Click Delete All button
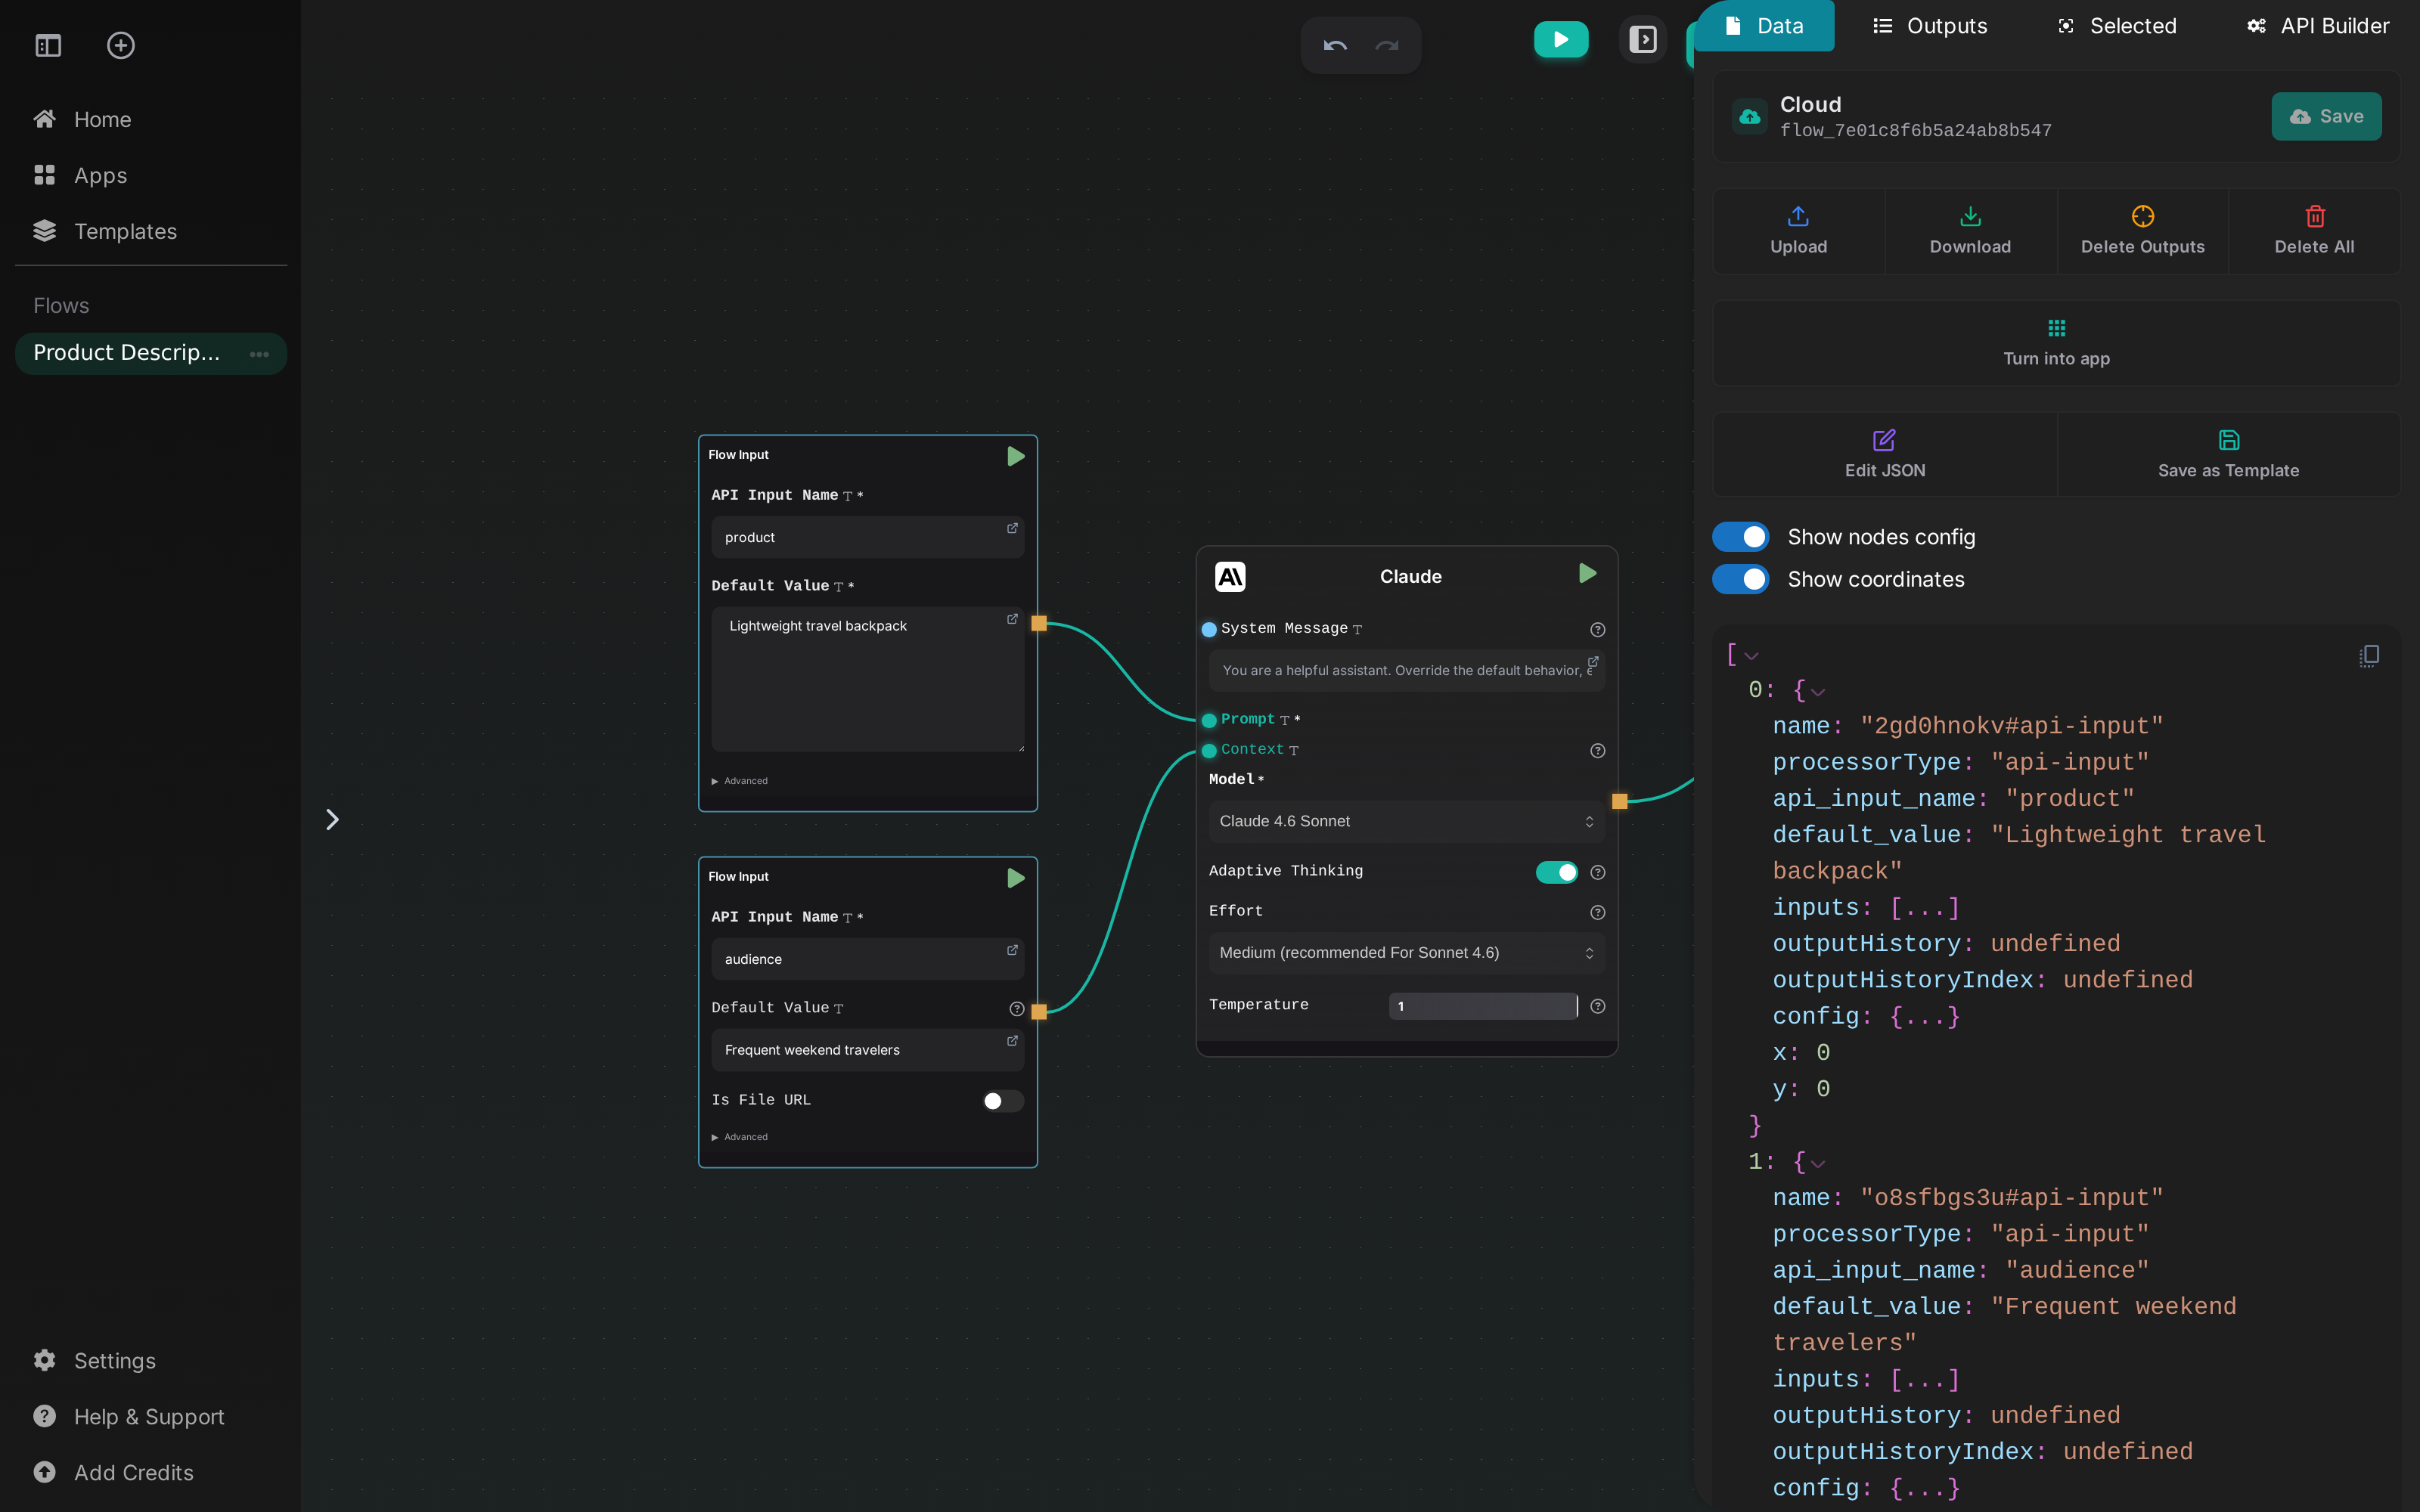 (x=2314, y=231)
